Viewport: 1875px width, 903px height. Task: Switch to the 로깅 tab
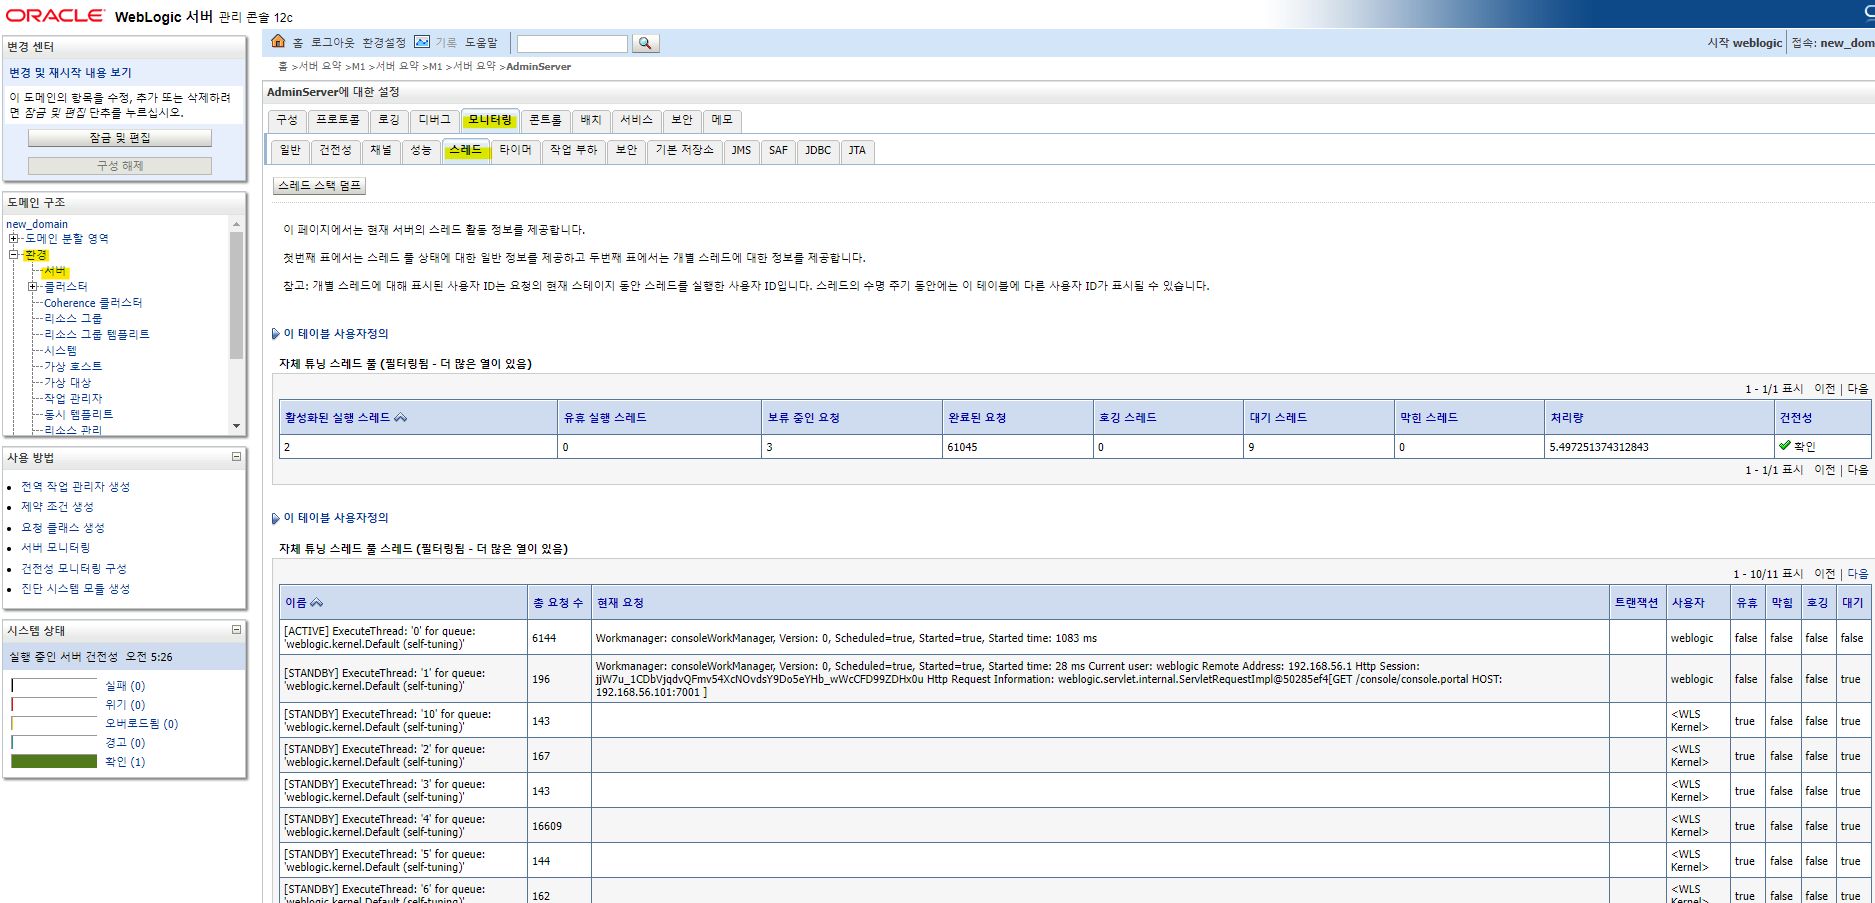click(x=388, y=120)
